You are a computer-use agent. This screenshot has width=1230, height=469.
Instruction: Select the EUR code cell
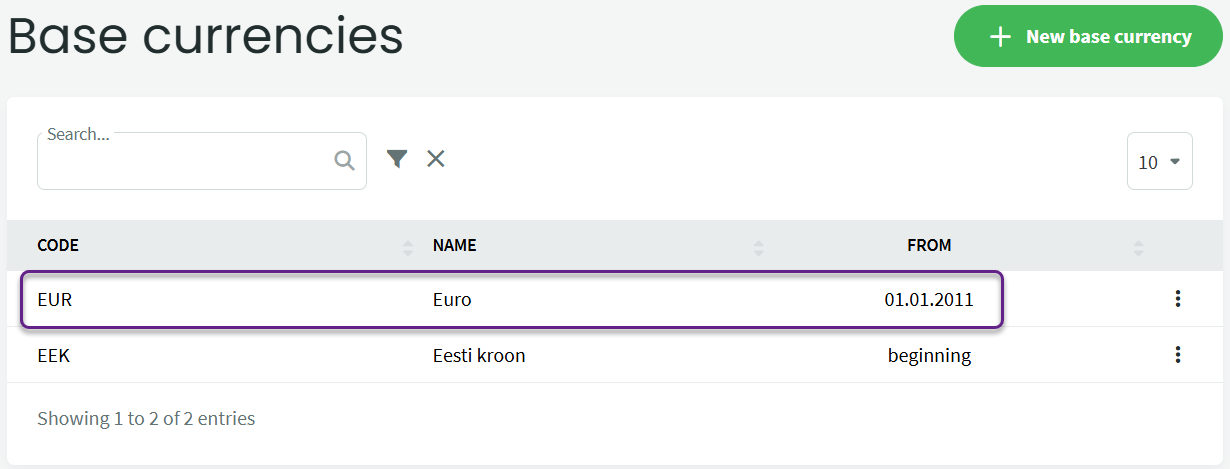click(55, 299)
